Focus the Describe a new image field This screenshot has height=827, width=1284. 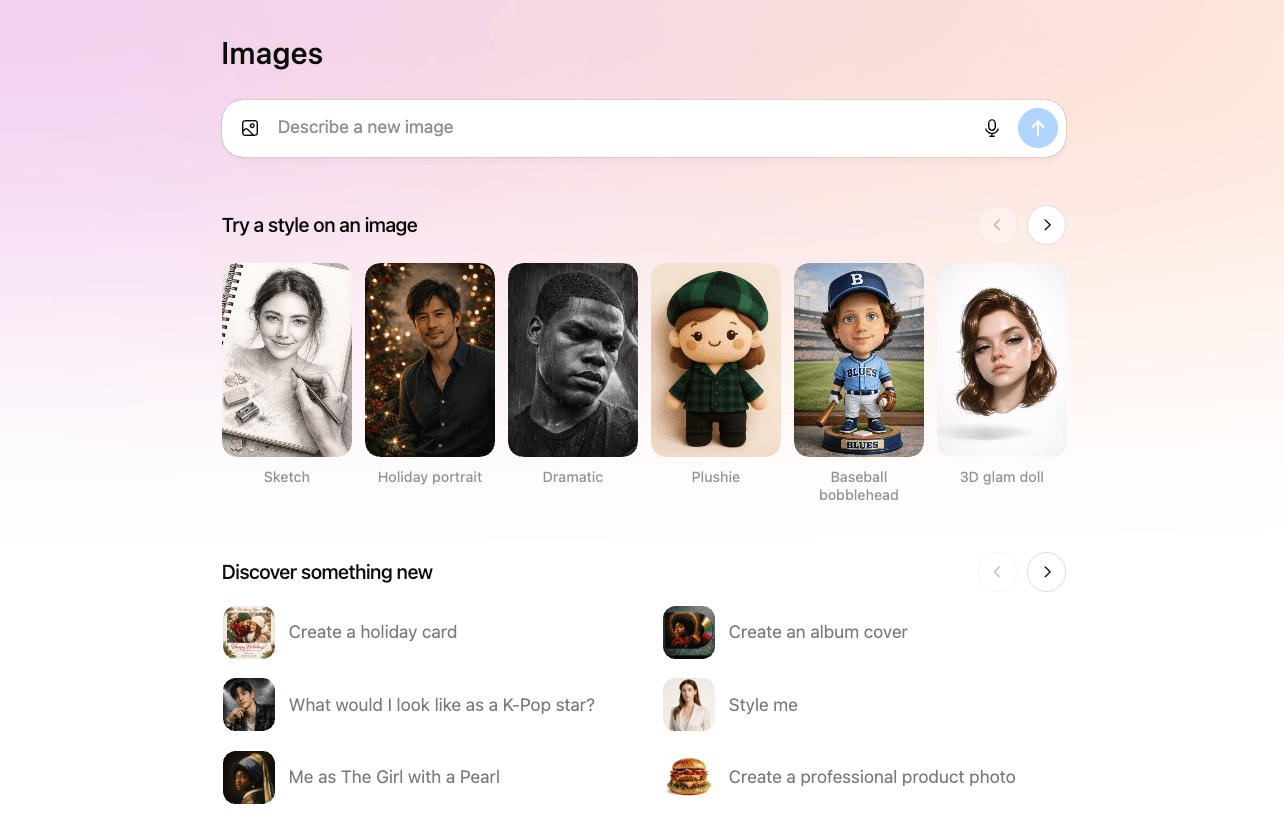[x=620, y=128]
